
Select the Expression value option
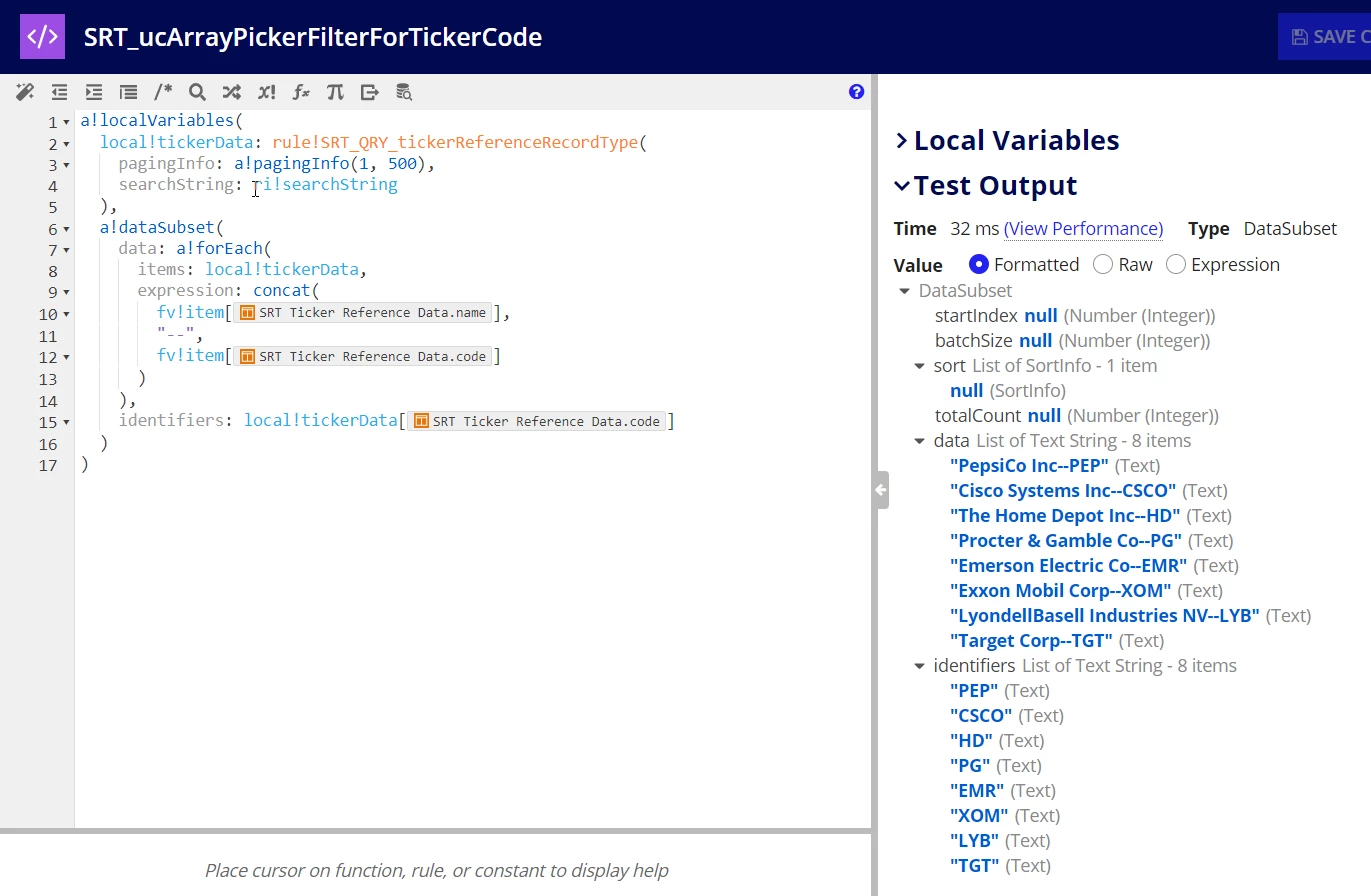click(x=1176, y=264)
